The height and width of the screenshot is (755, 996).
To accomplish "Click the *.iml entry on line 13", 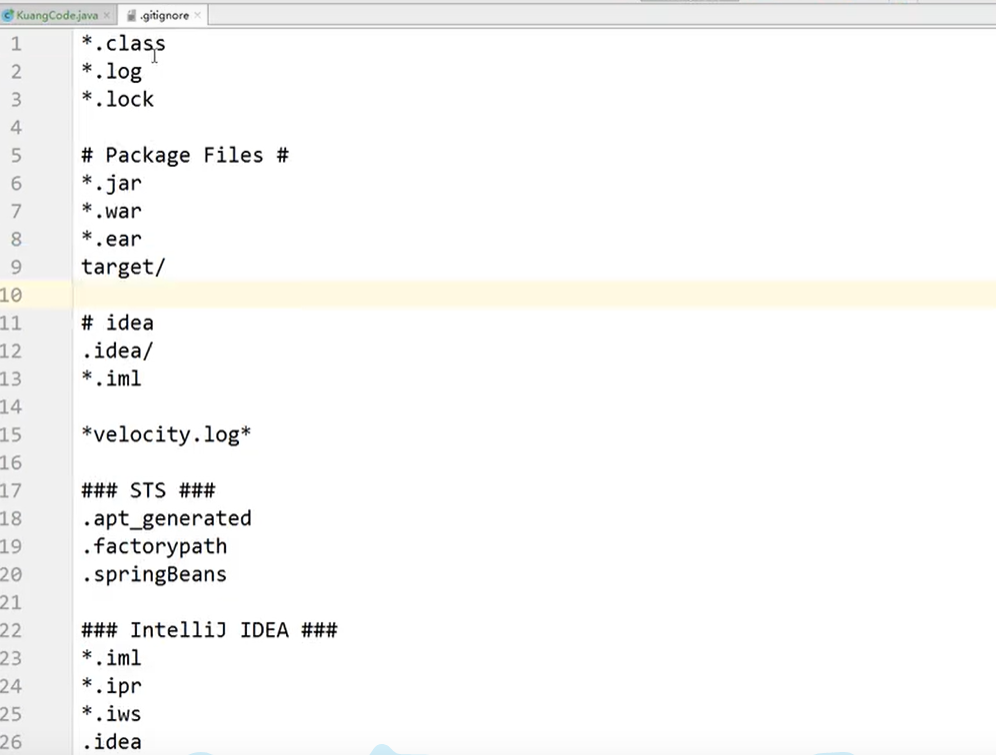I will click(x=112, y=378).
